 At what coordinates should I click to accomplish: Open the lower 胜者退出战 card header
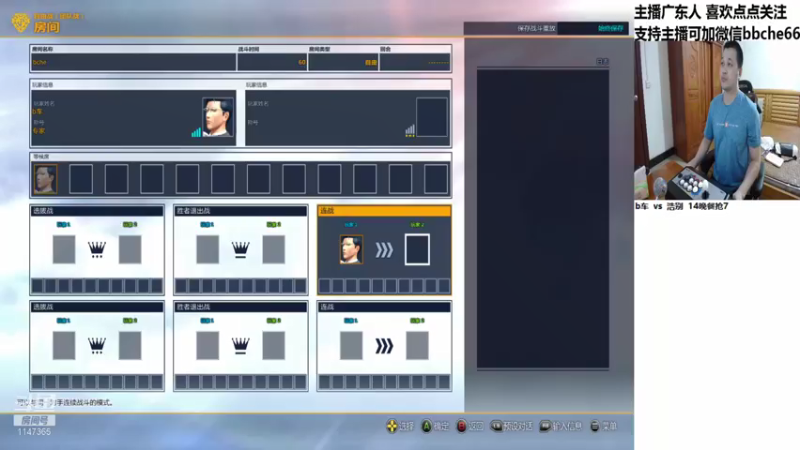[x=240, y=307]
